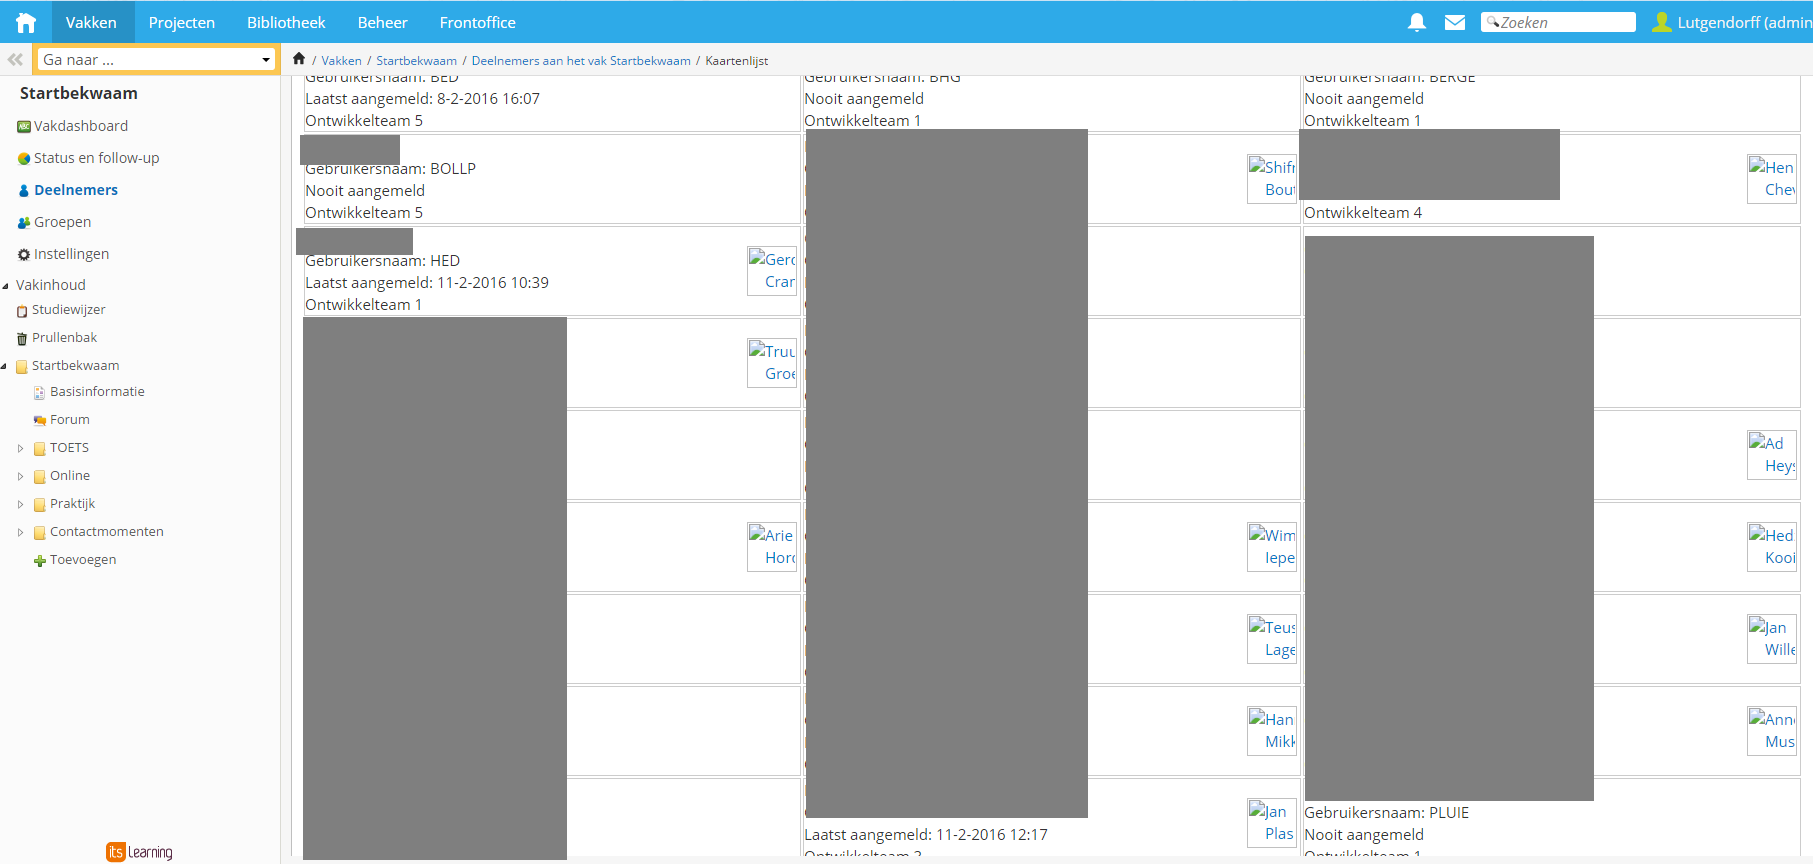Click Toevoegen plus item in tree
The width and height of the screenshot is (1813, 864).
coord(82,560)
